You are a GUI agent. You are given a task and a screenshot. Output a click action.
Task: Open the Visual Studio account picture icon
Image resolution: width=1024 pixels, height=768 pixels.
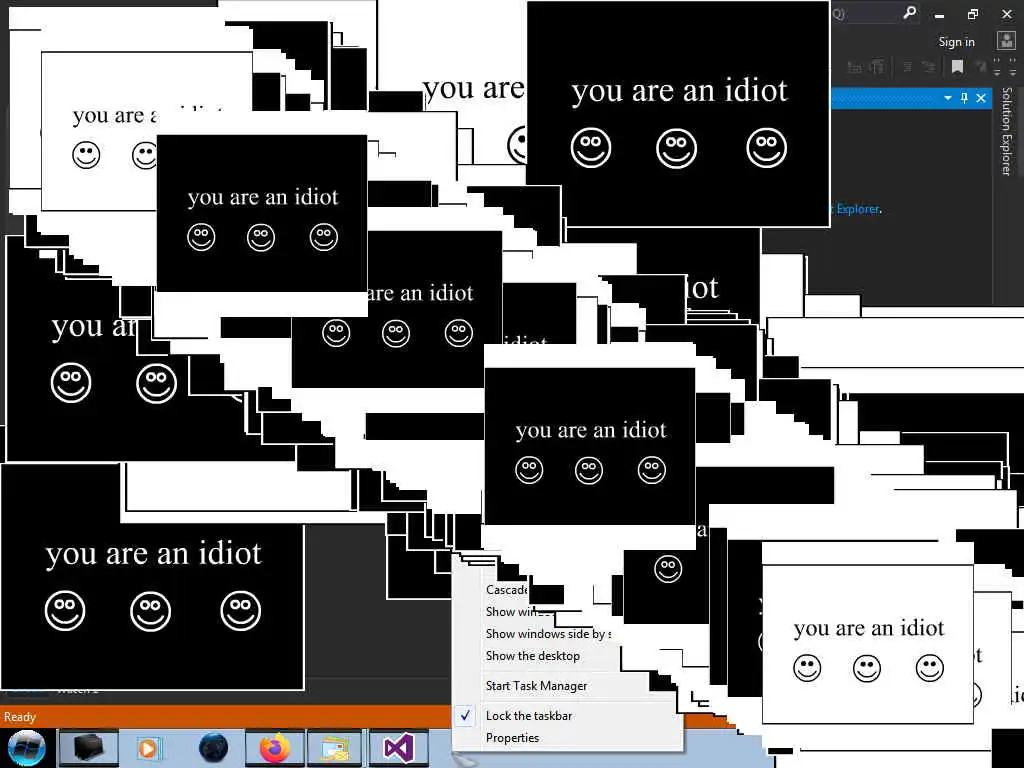1006,40
